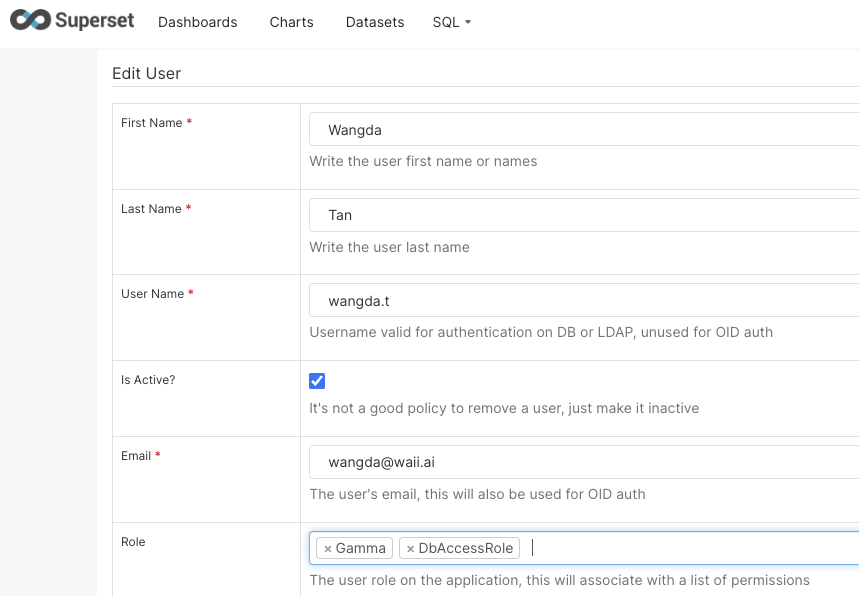This screenshot has width=859, height=596.
Task: Open the SQL dropdown caret
Action: pos(468,21)
